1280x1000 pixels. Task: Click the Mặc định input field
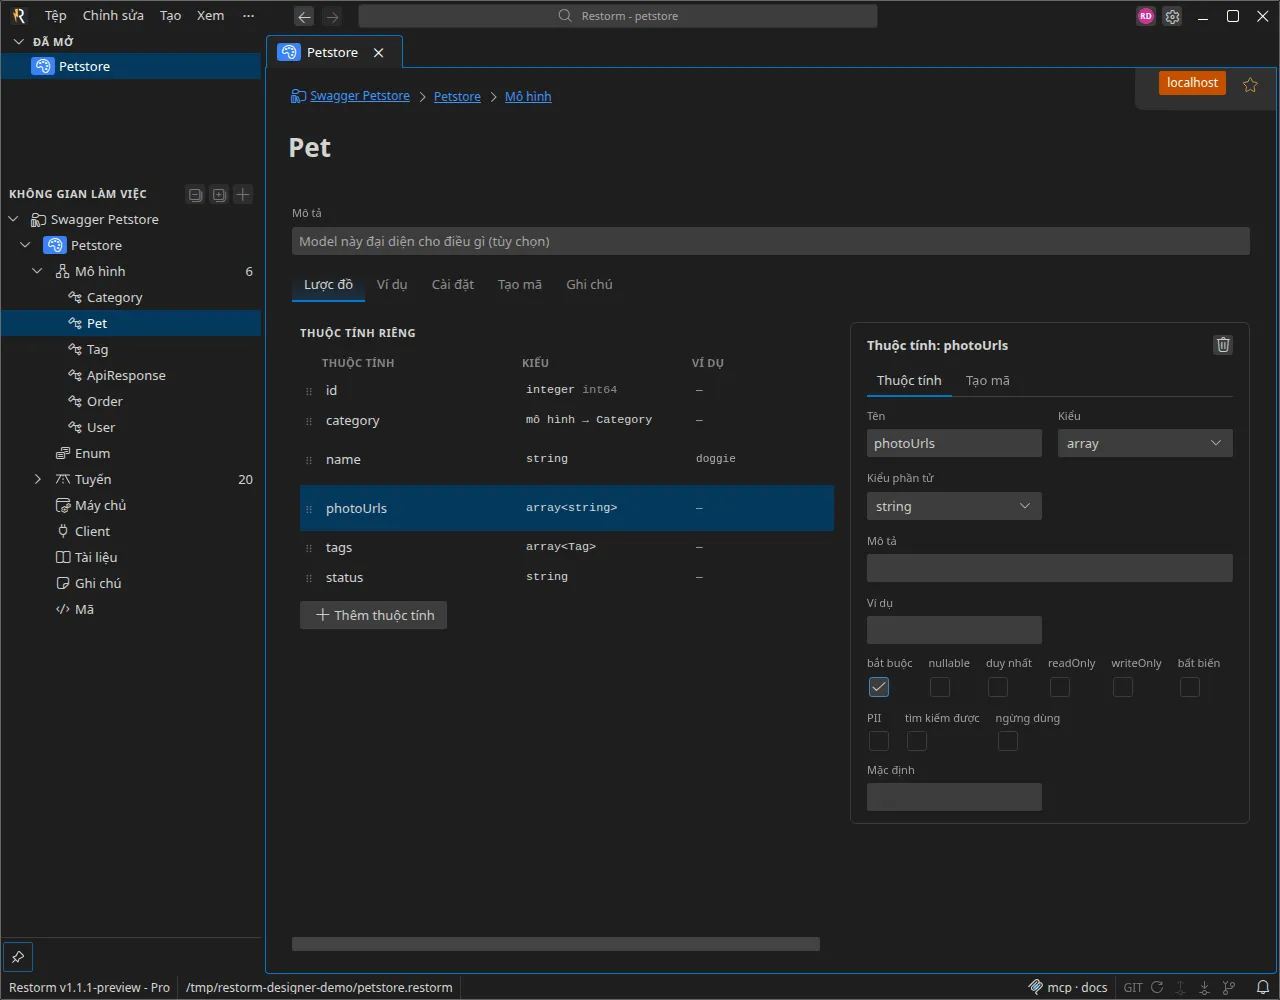click(954, 797)
